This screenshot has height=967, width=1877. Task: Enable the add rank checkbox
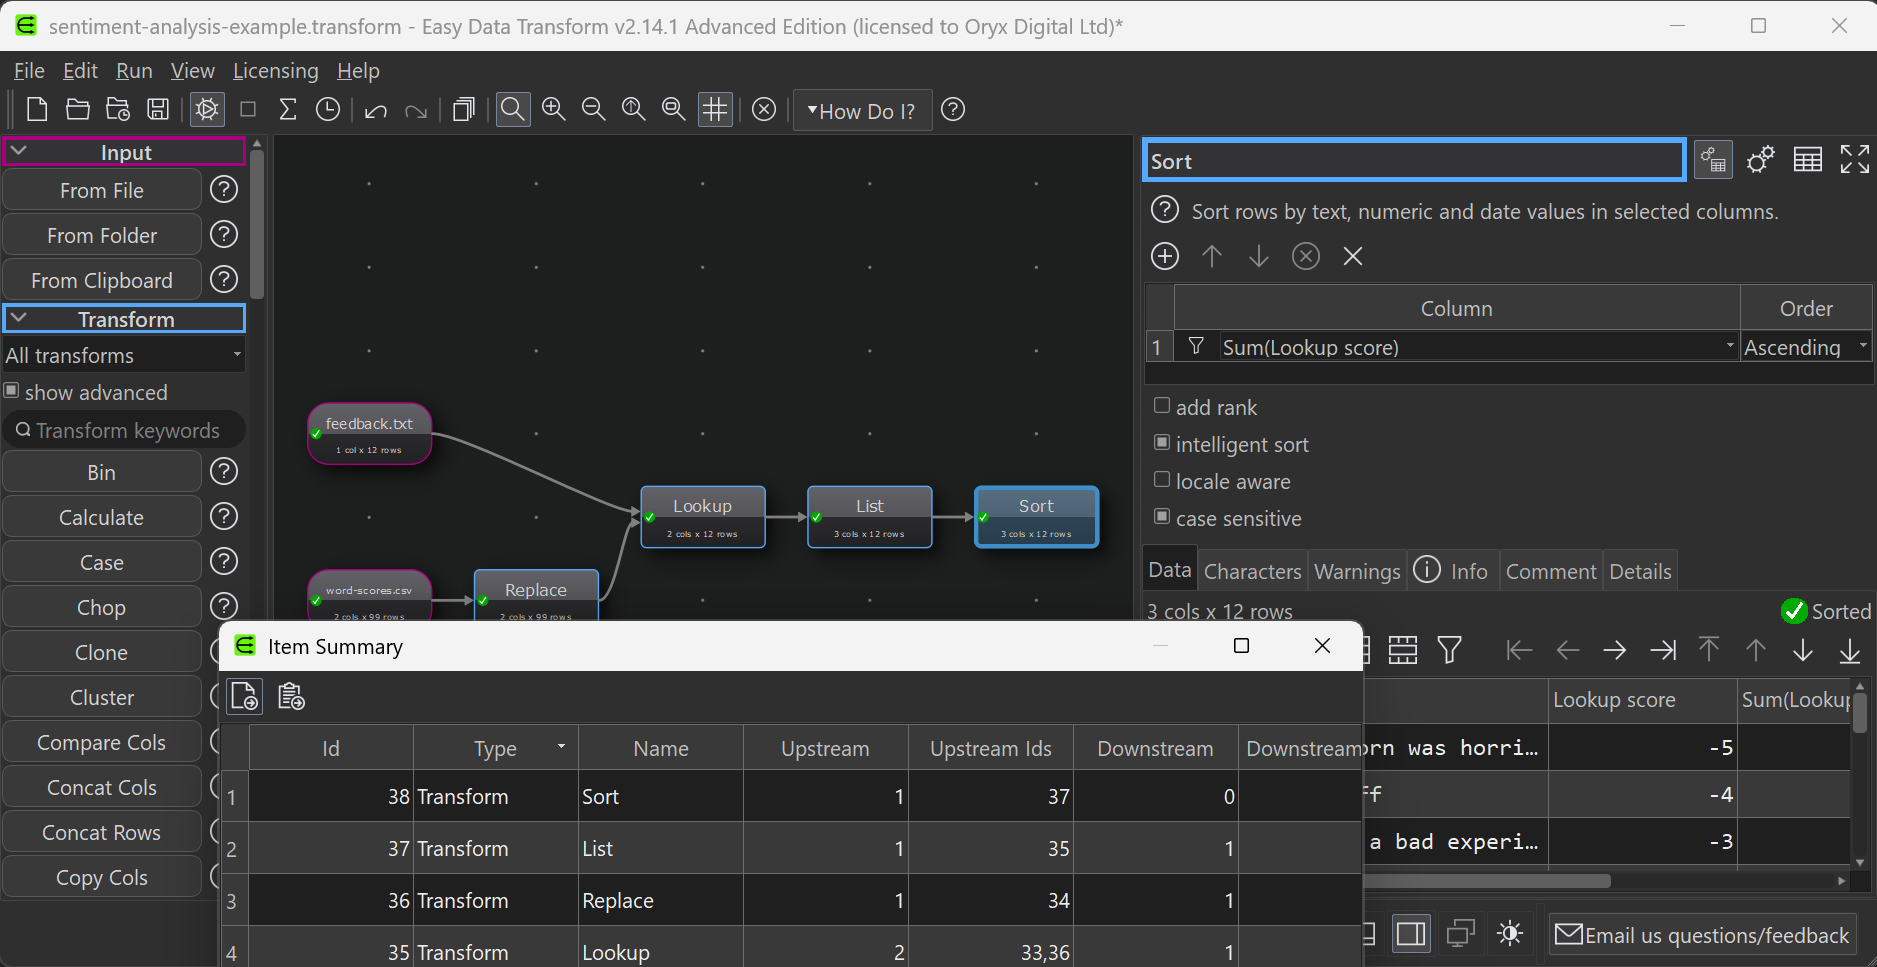point(1162,406)
